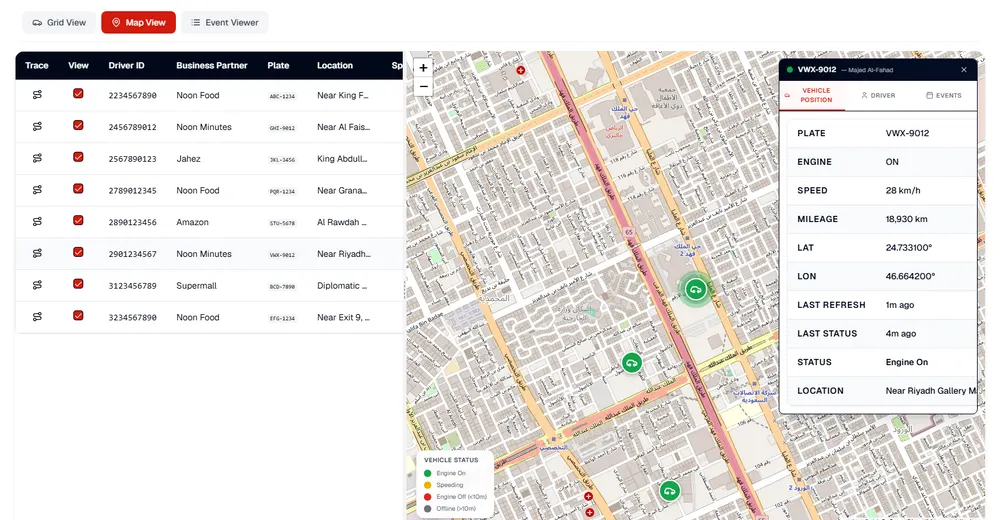Screen dimensions: 1000x520
Task: Open trace for driver 3123456789
Action: [37, 285]
